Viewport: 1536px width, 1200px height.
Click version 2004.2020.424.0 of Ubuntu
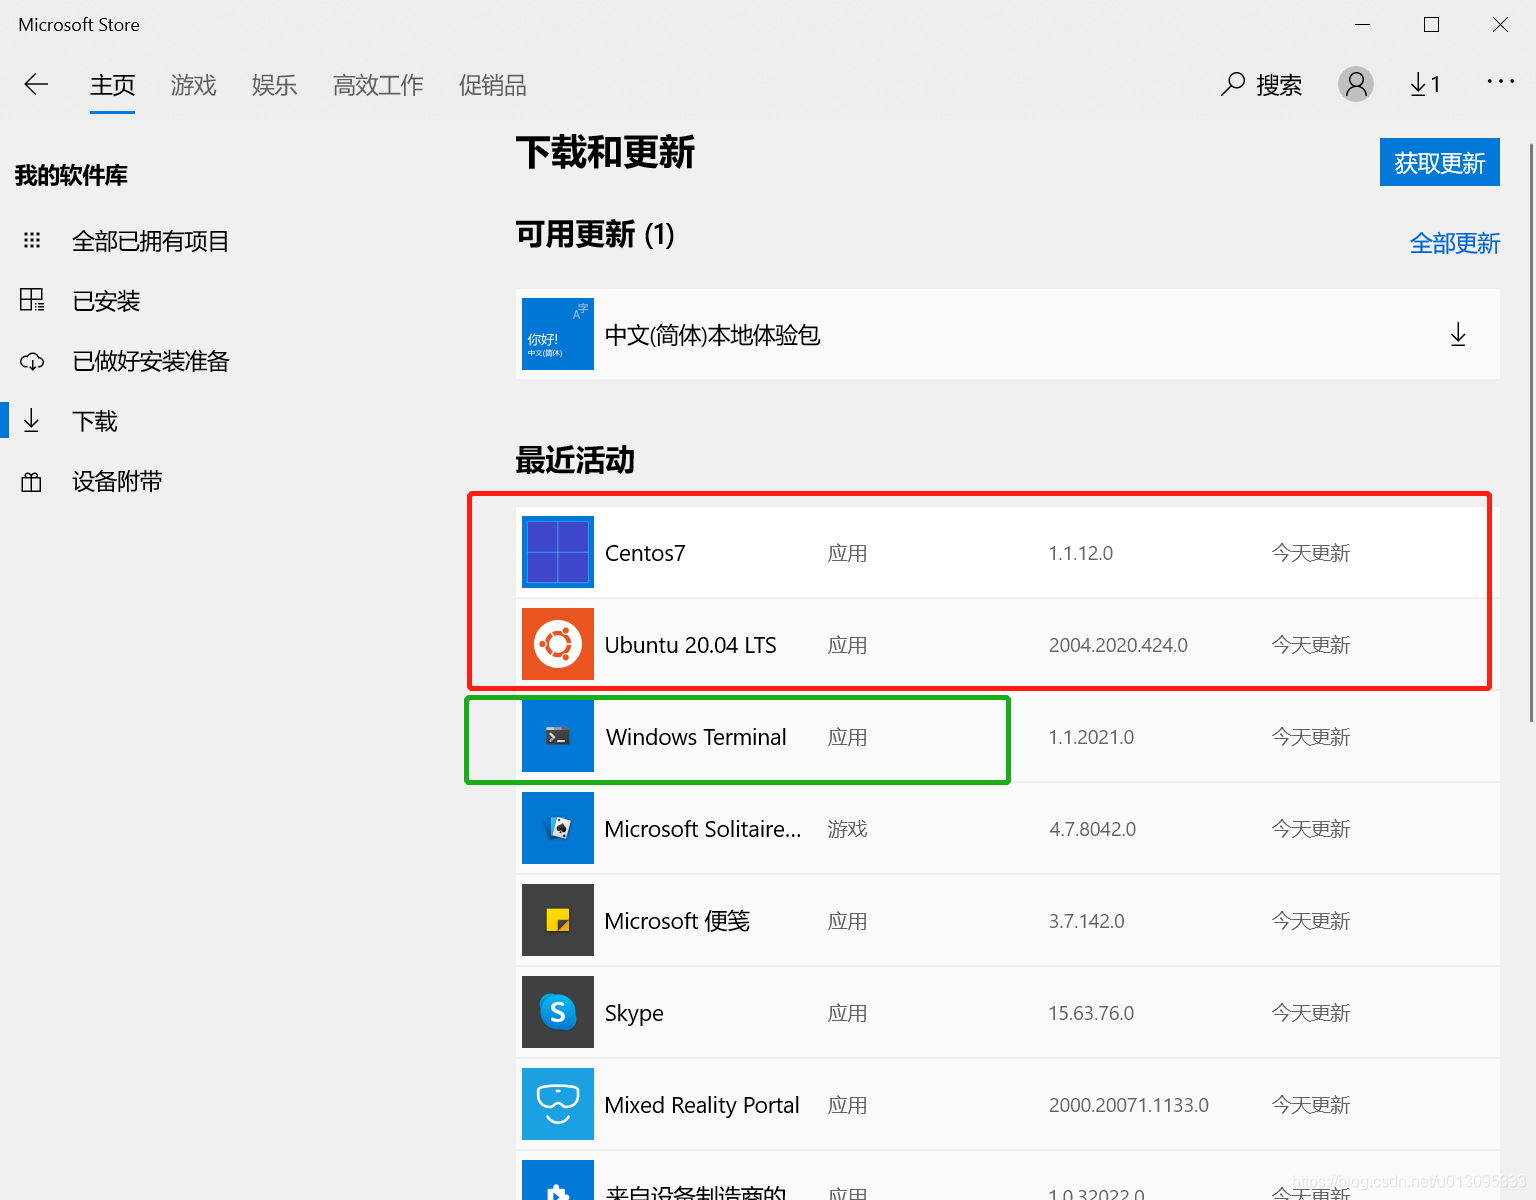tap(1118, 645)
